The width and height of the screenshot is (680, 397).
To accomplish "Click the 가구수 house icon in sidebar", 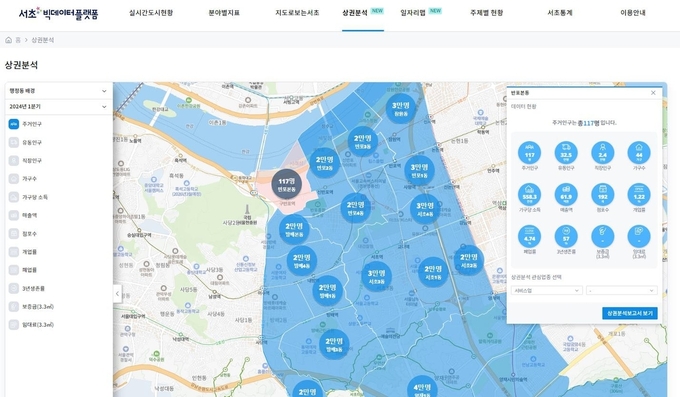I will tap(14, 179).
